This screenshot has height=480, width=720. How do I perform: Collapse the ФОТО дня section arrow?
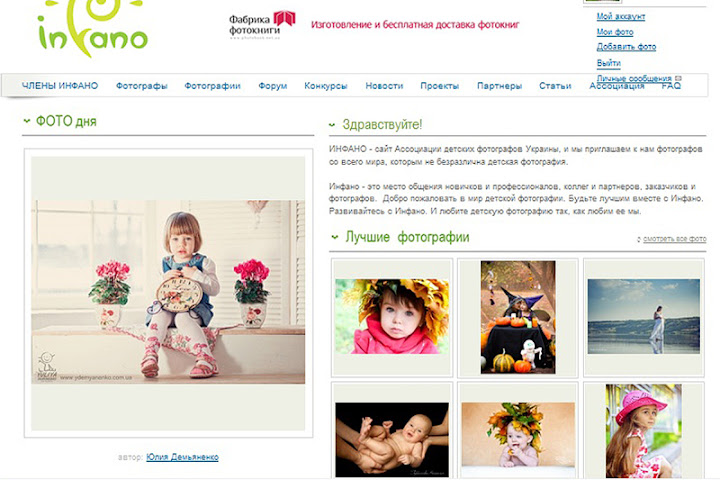(27, 121)
